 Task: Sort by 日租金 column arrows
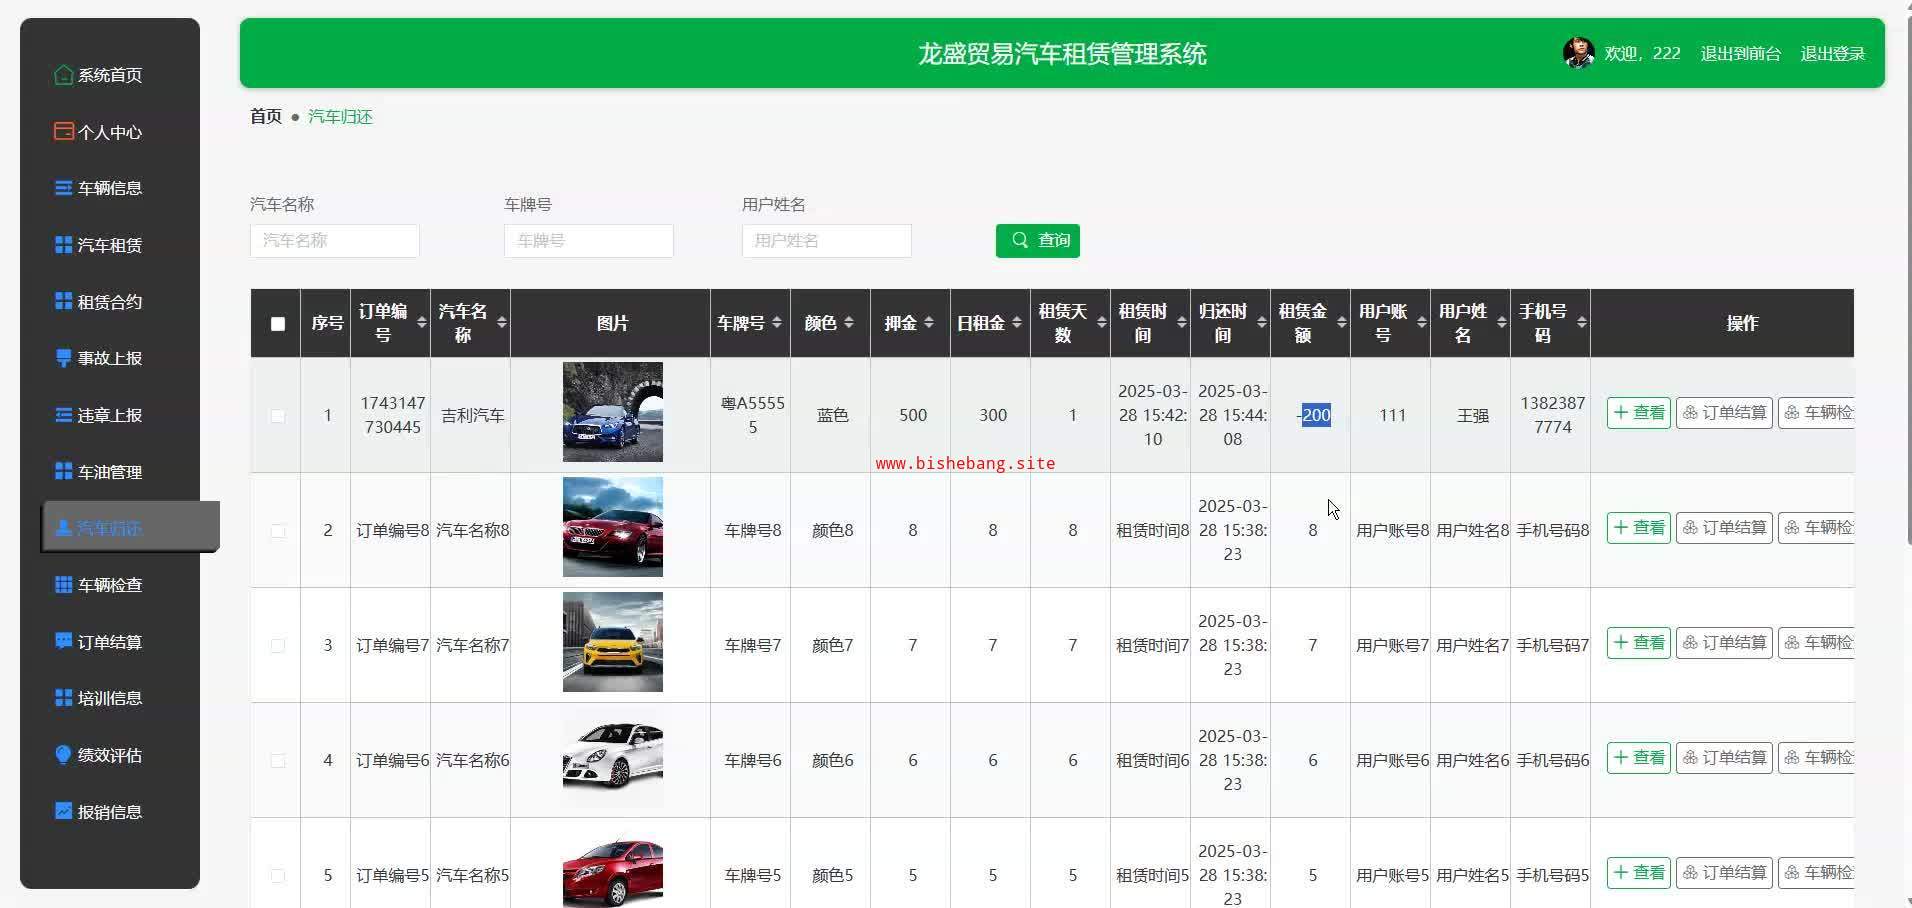point(1016,323)
